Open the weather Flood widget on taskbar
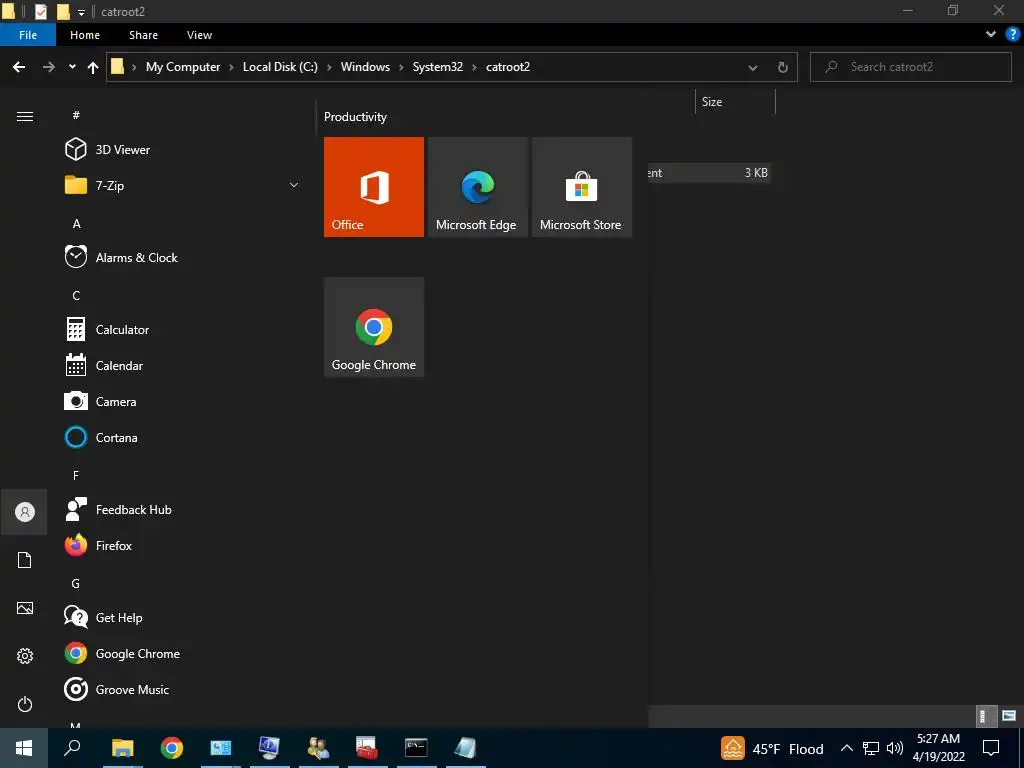 [772, 748]
